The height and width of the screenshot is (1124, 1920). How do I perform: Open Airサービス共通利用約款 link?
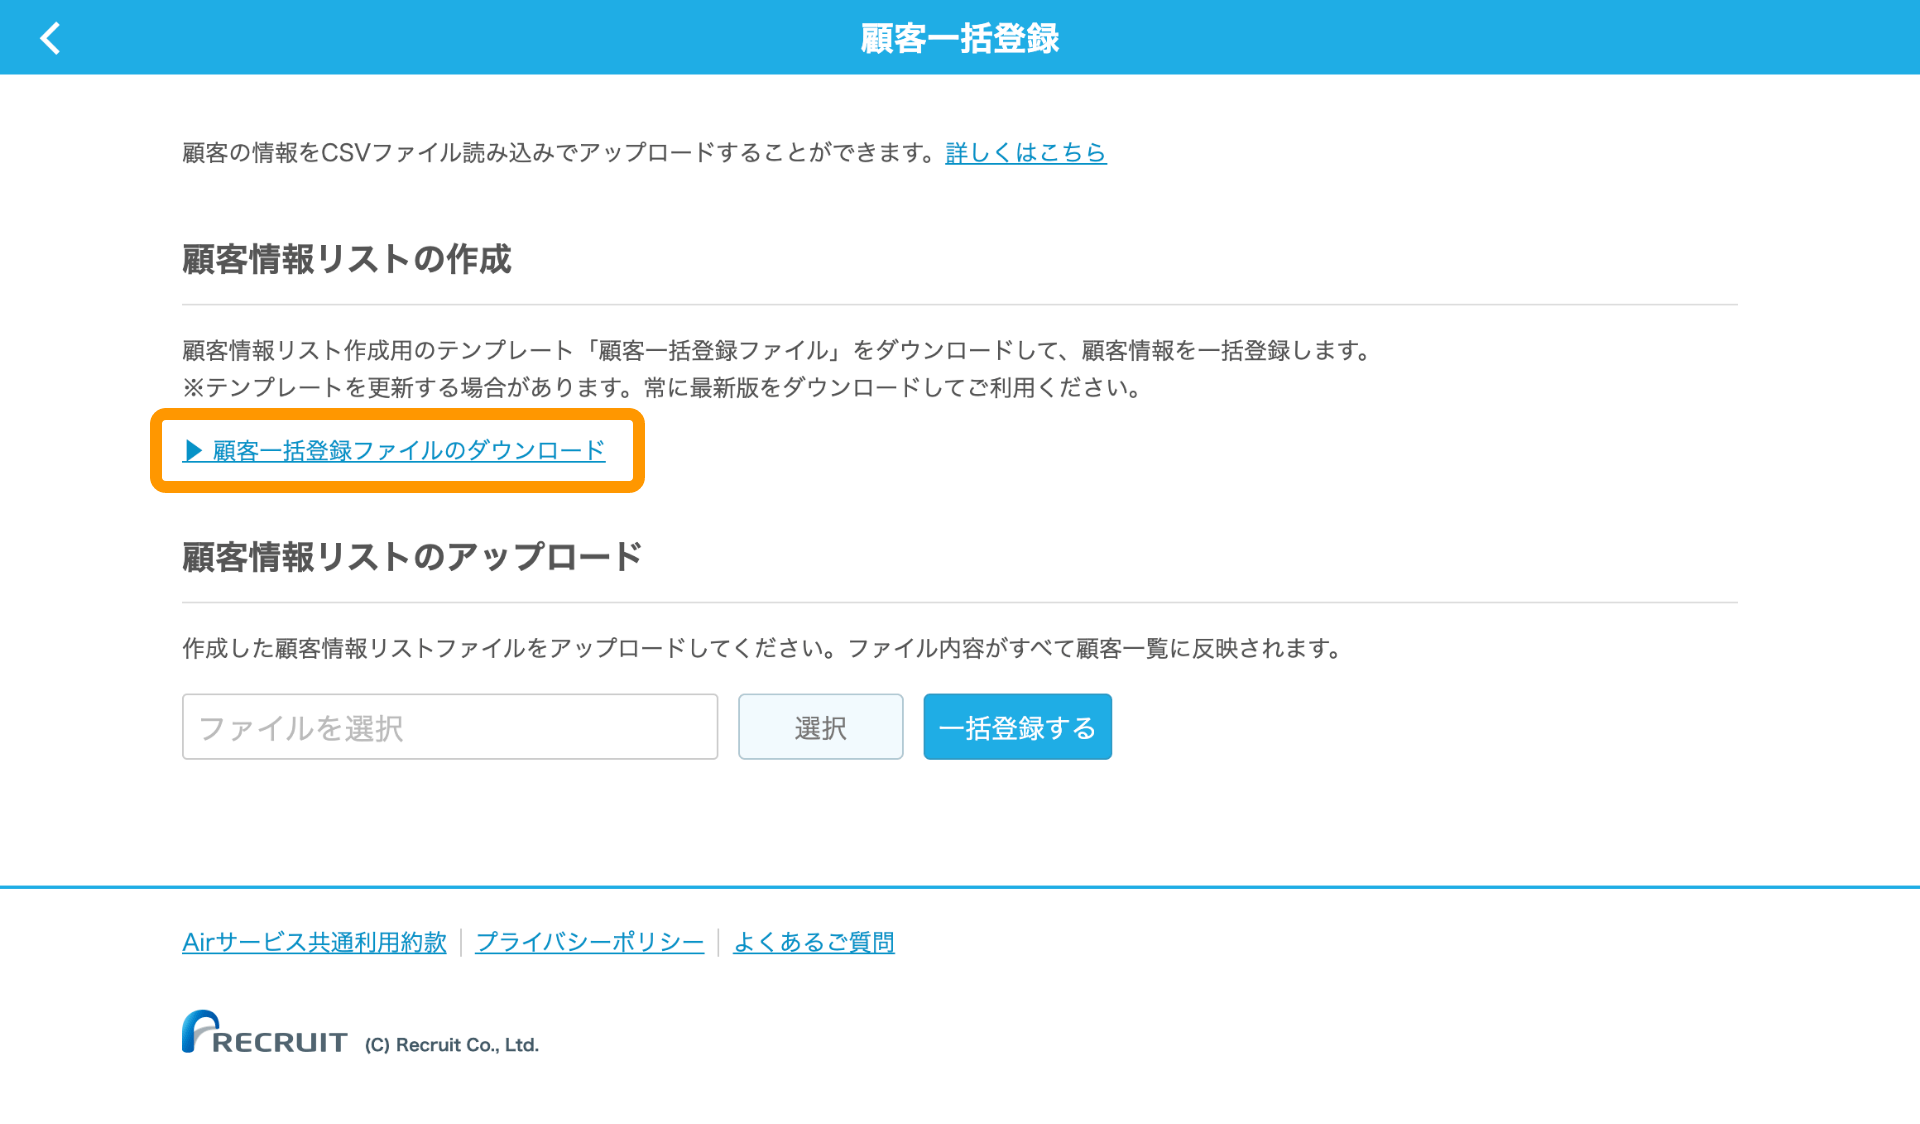coord(314,942)
